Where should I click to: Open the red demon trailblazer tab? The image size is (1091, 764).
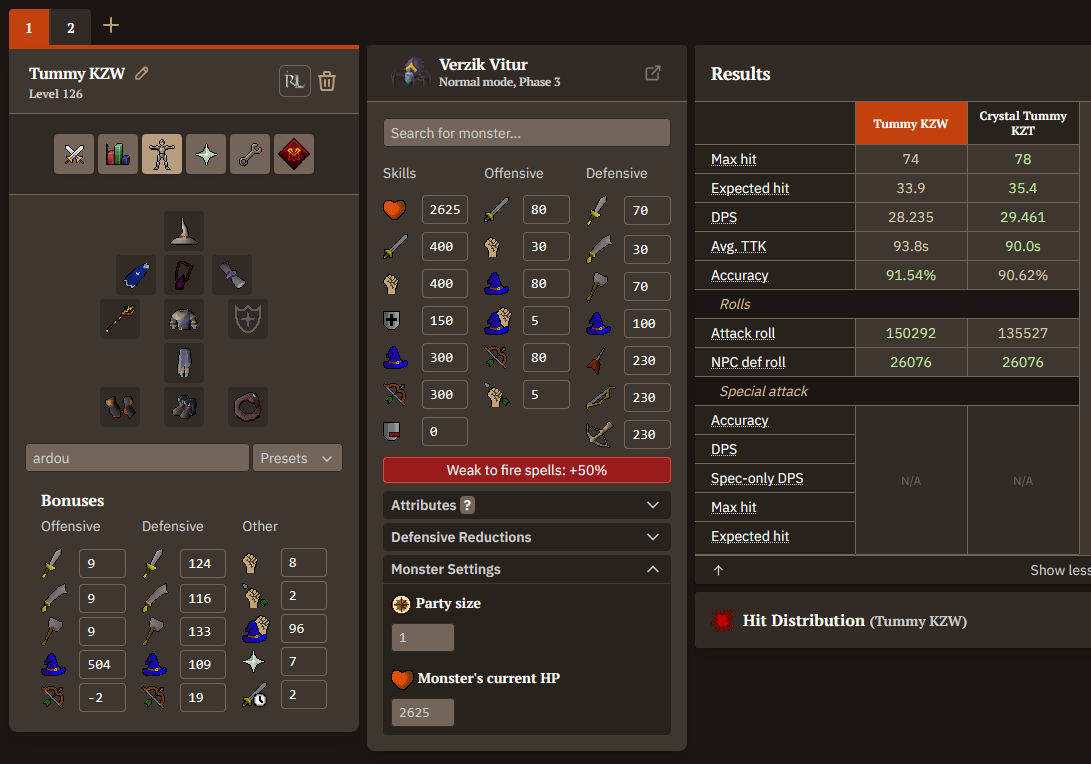click(x=294, y=154)
